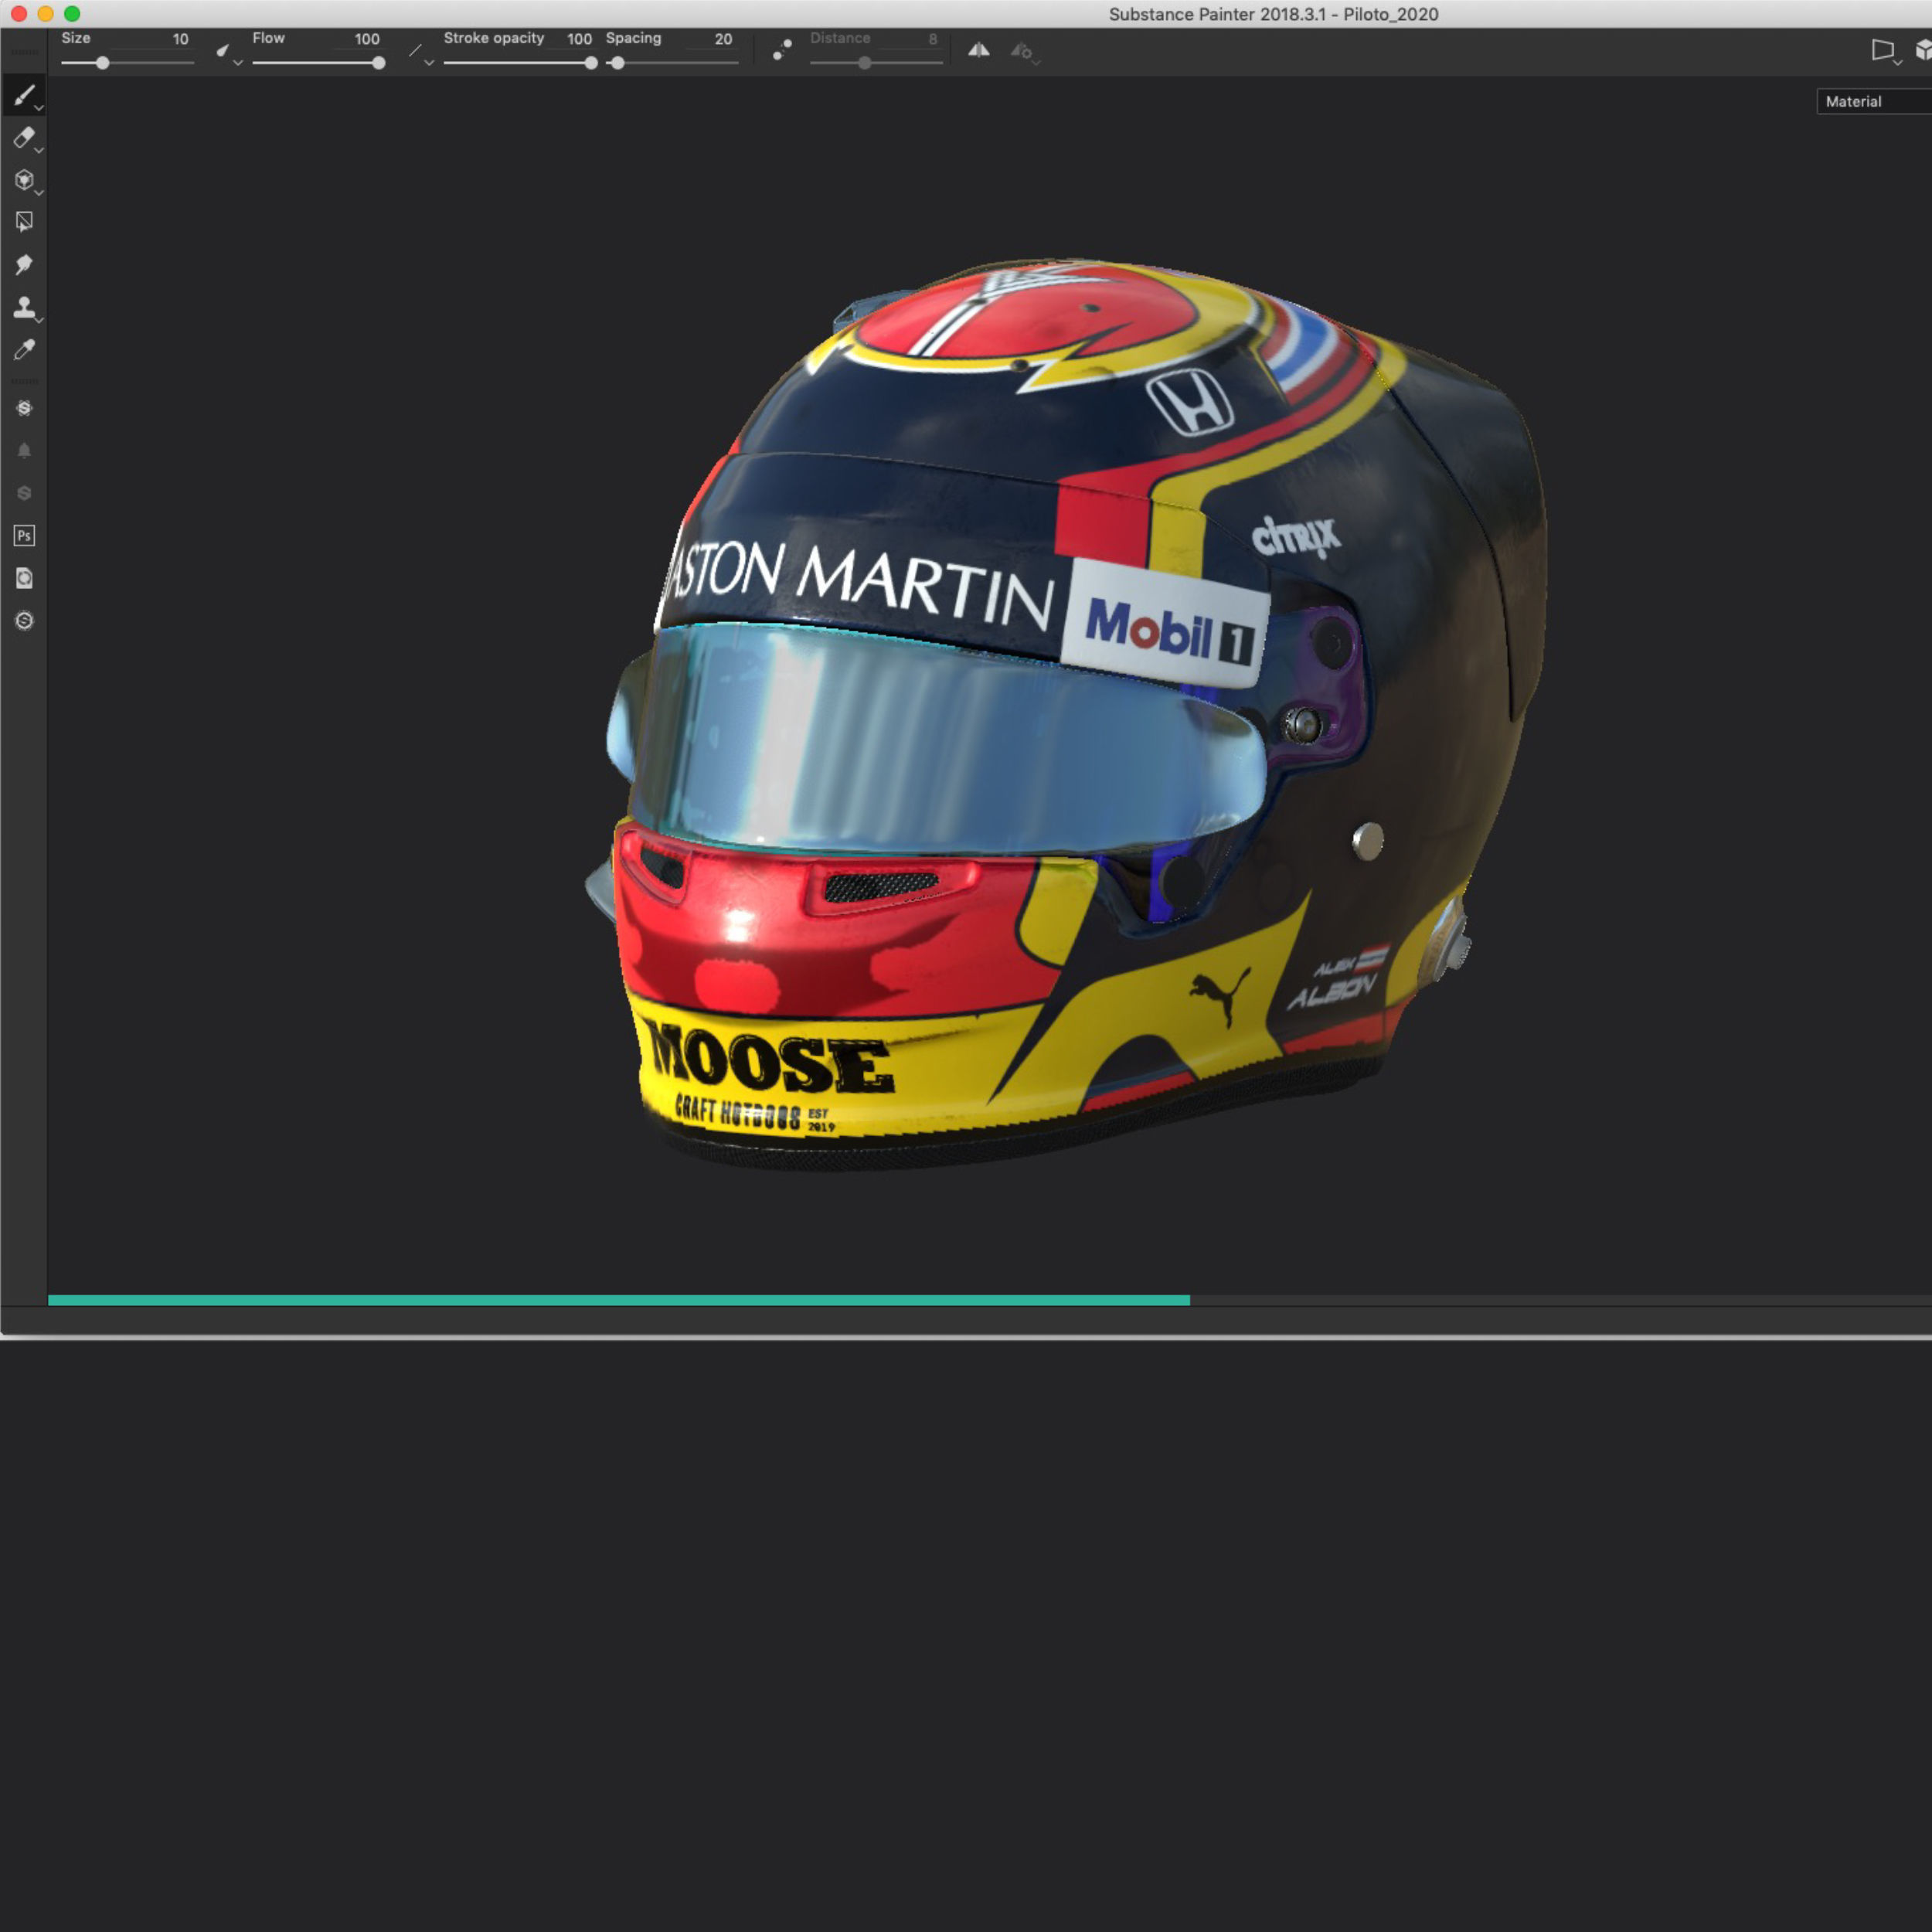Screen dimensions: 1932x1932
Task: Select the Smudge tool
Action: click(x=24, y=265)
